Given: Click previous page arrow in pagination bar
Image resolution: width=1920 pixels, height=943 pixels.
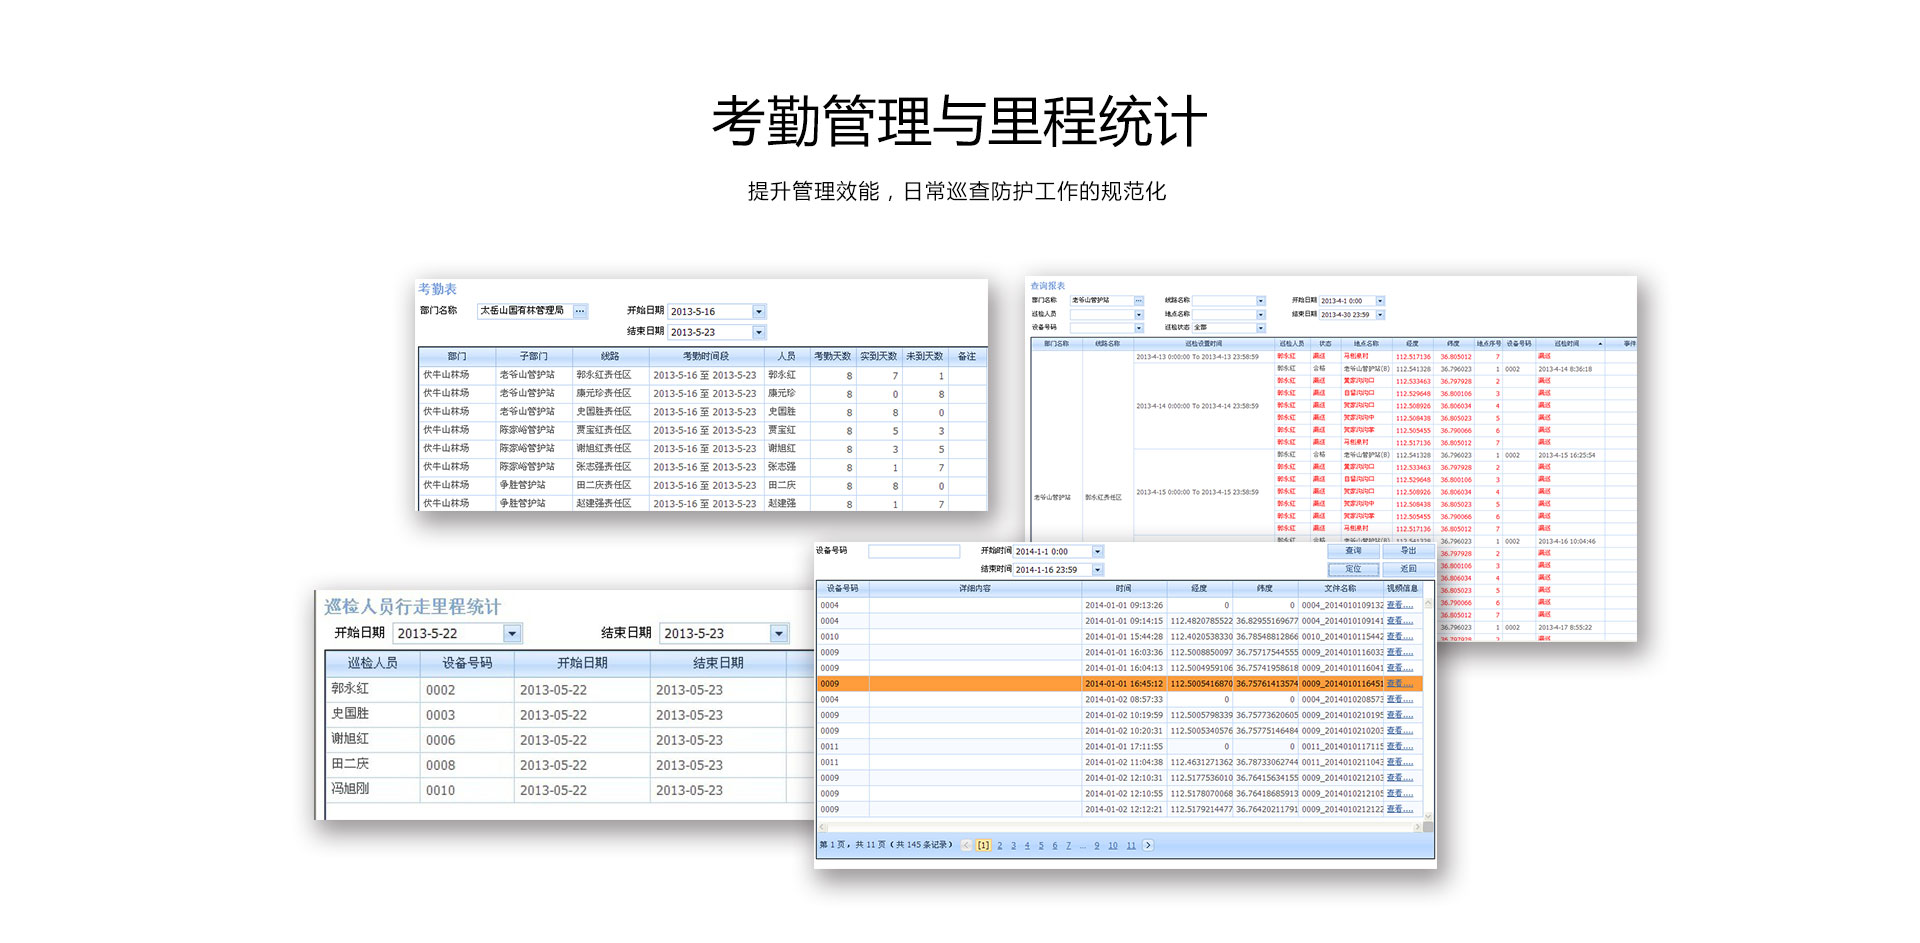Looking at the screenshot, I should coord(966,845).
